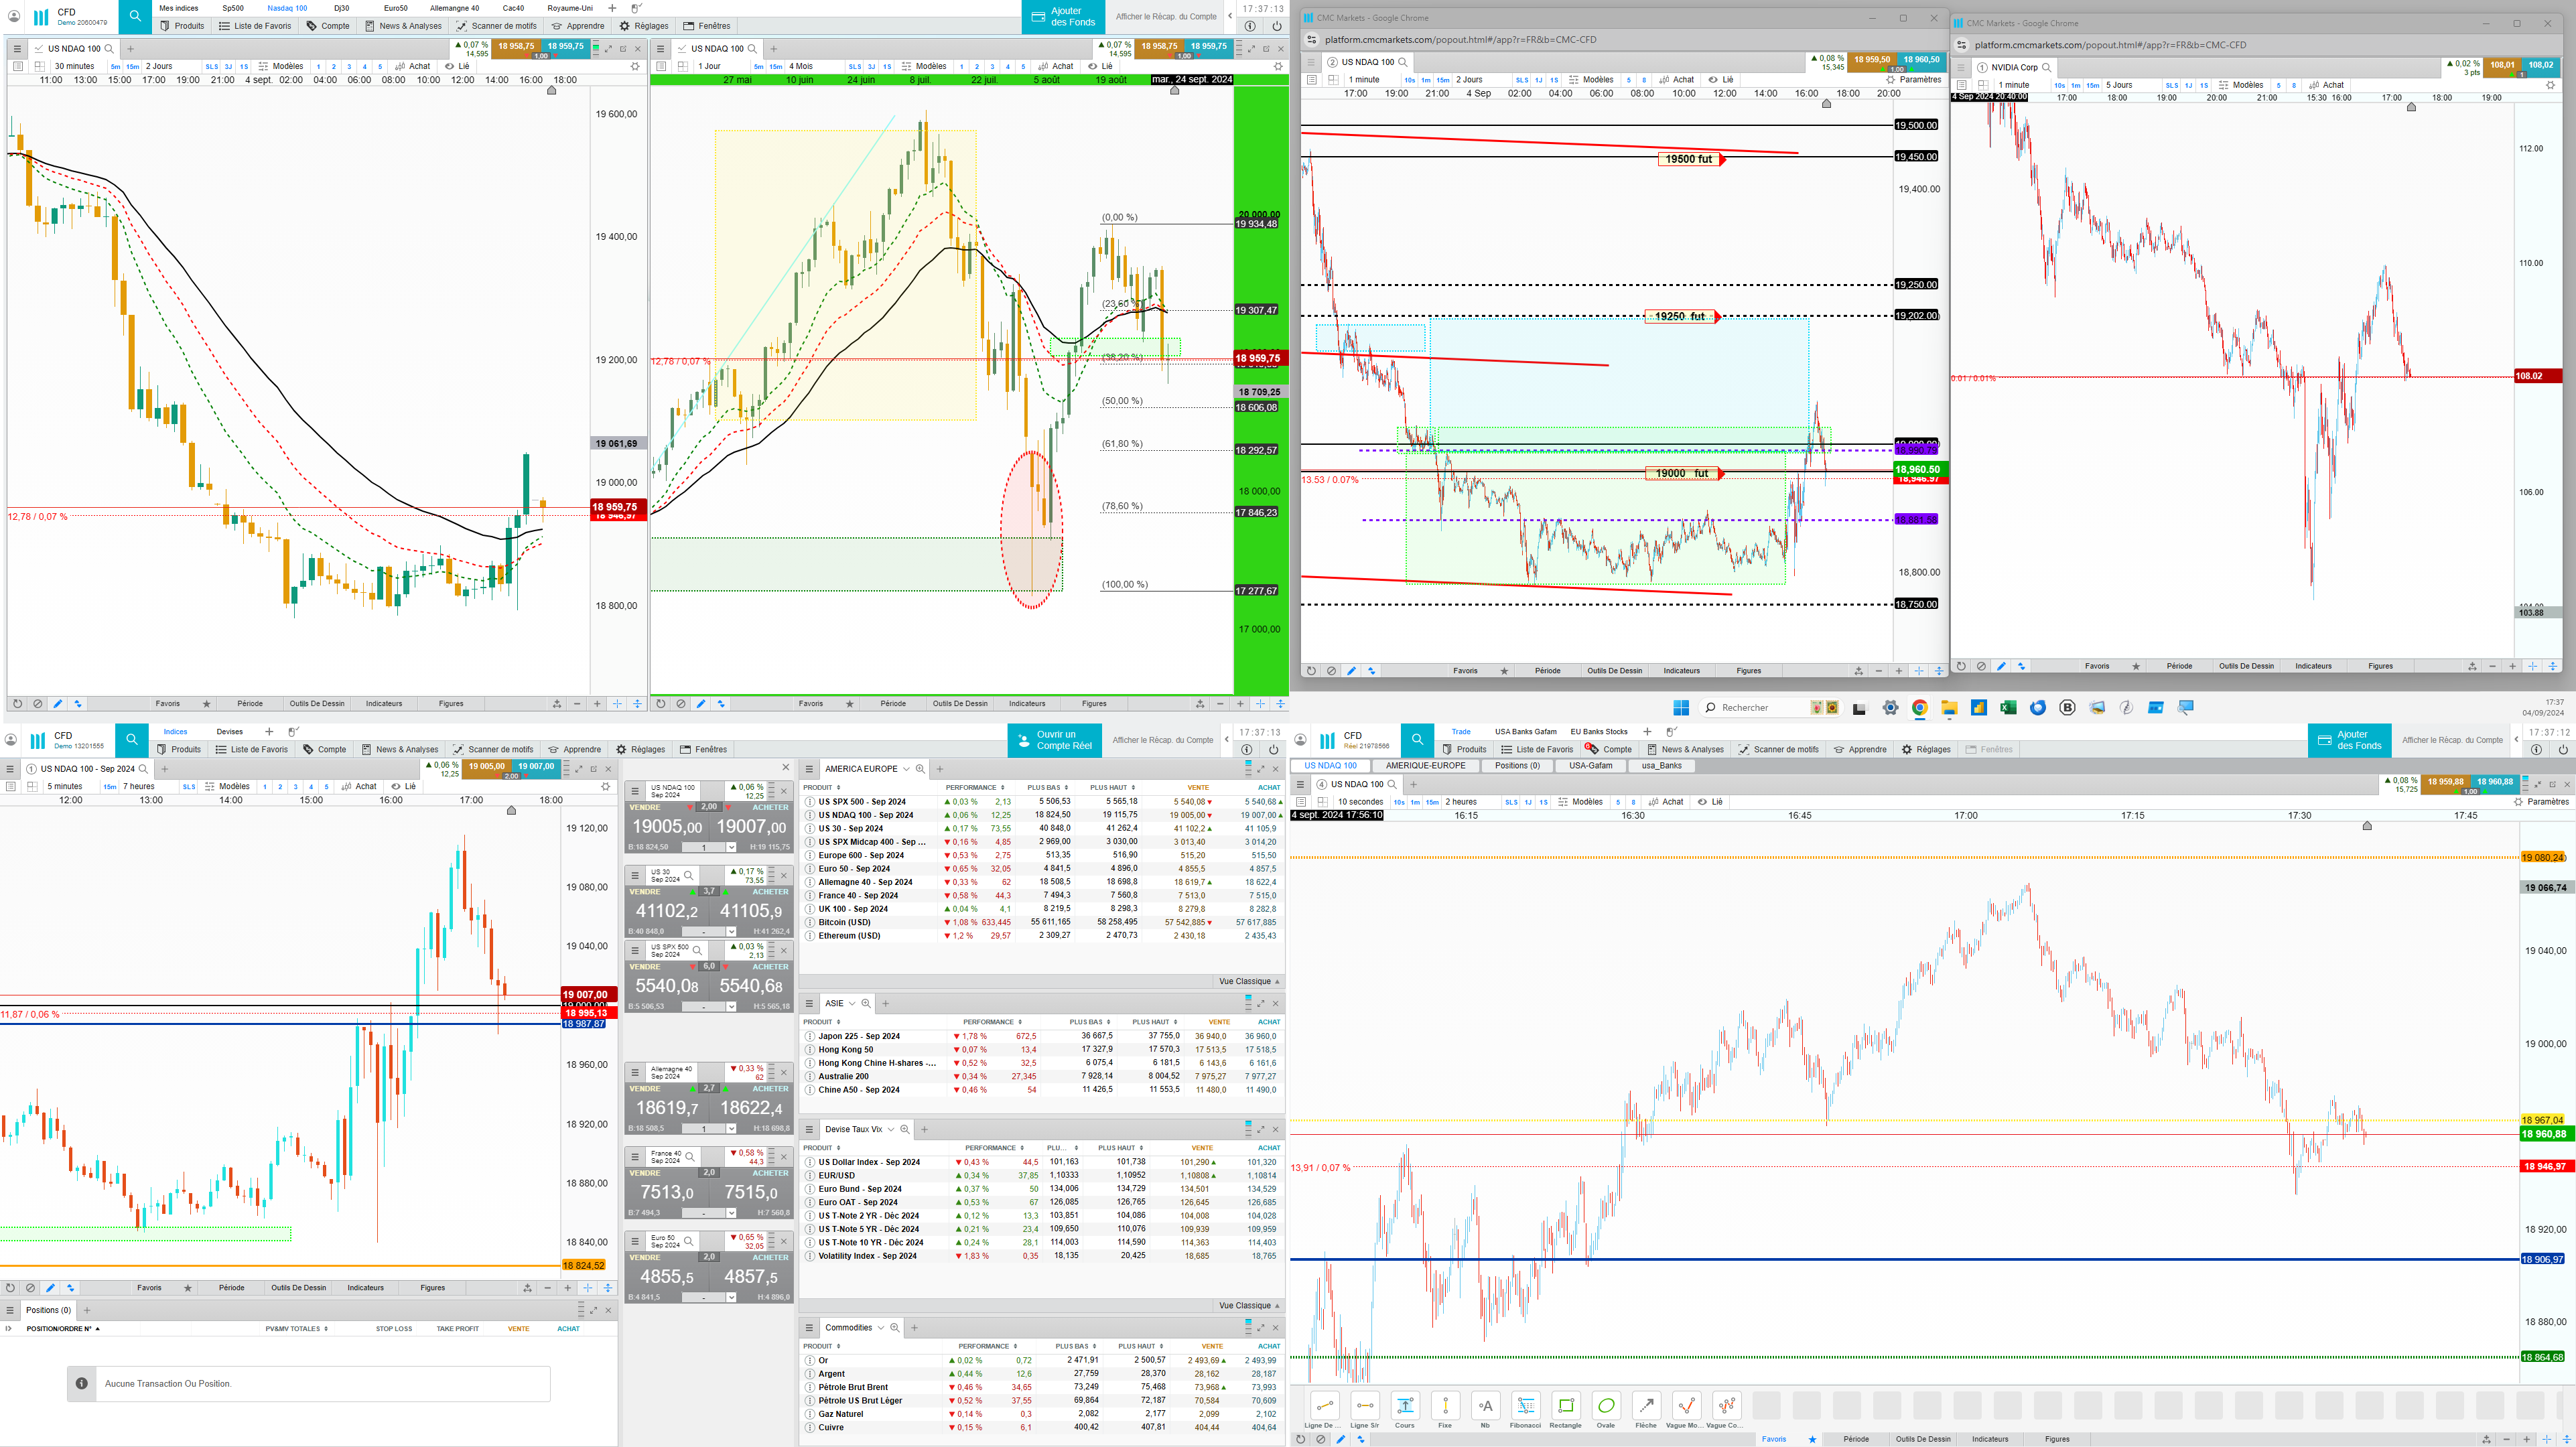Open the Devise Taux Vix list dropdown
Image resolution: width=2576 pixels, height=1447 pixels.
[891, 1129]
